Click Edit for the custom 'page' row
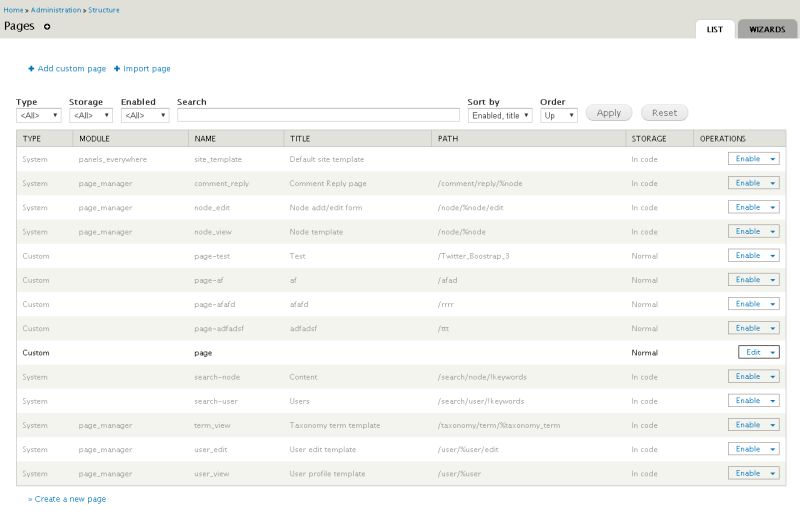Viewport: 800px width, 511px height. [x=753, y=352]
